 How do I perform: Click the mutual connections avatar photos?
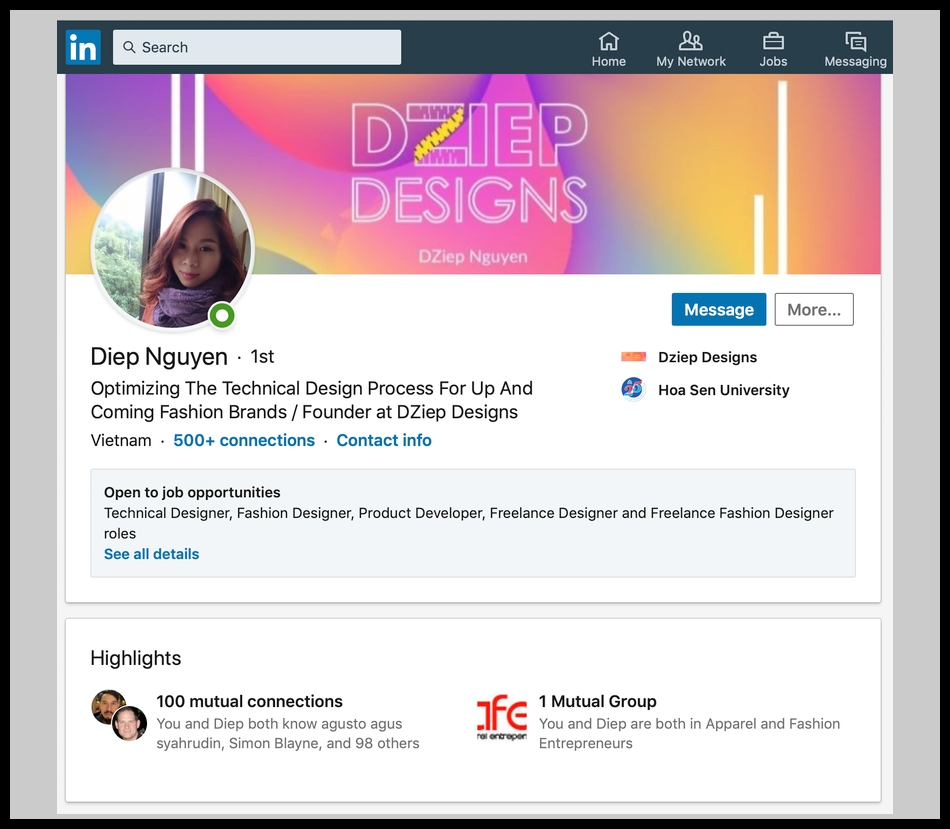[x=119, y=715]
